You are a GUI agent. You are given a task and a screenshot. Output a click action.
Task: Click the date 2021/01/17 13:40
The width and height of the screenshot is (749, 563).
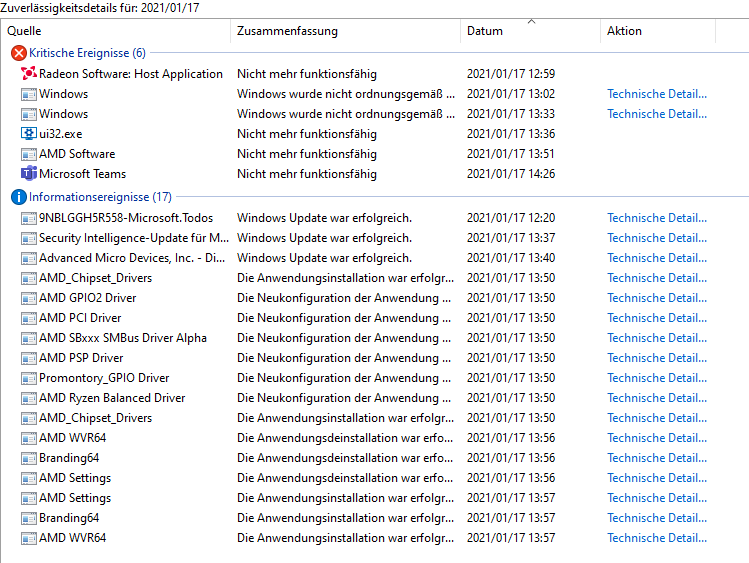(511, 258)
